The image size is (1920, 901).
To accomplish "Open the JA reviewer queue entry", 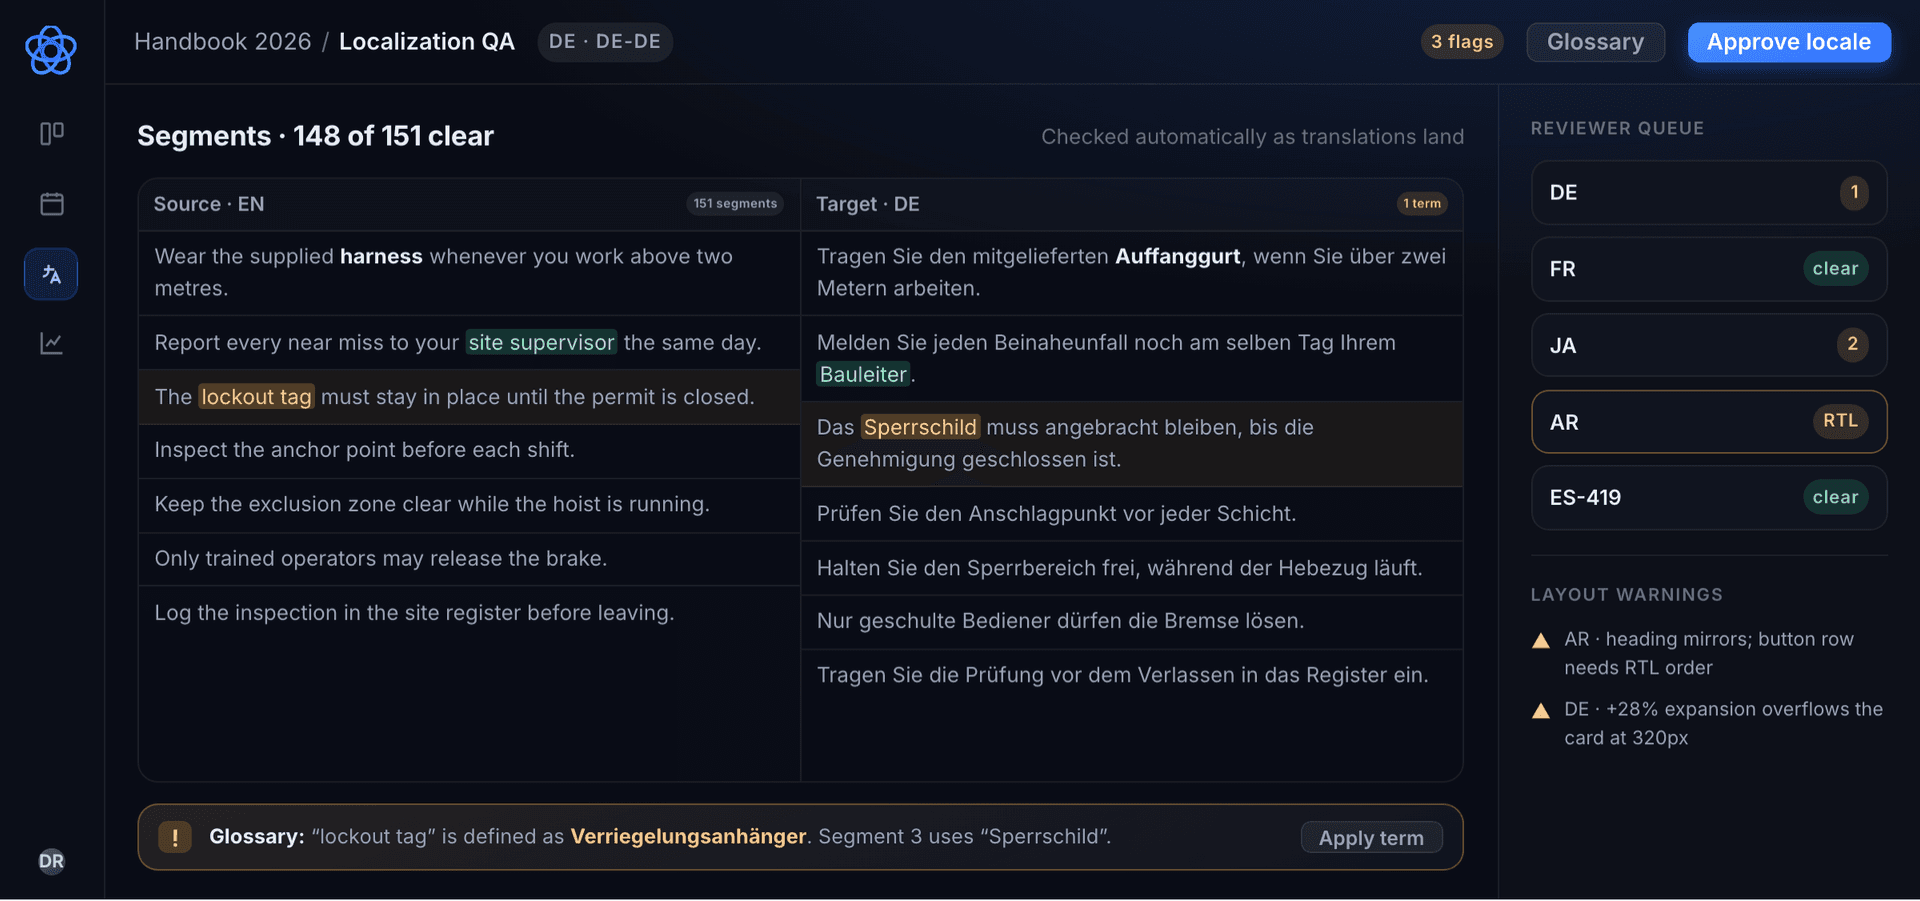I will (x=1709, y=345).
